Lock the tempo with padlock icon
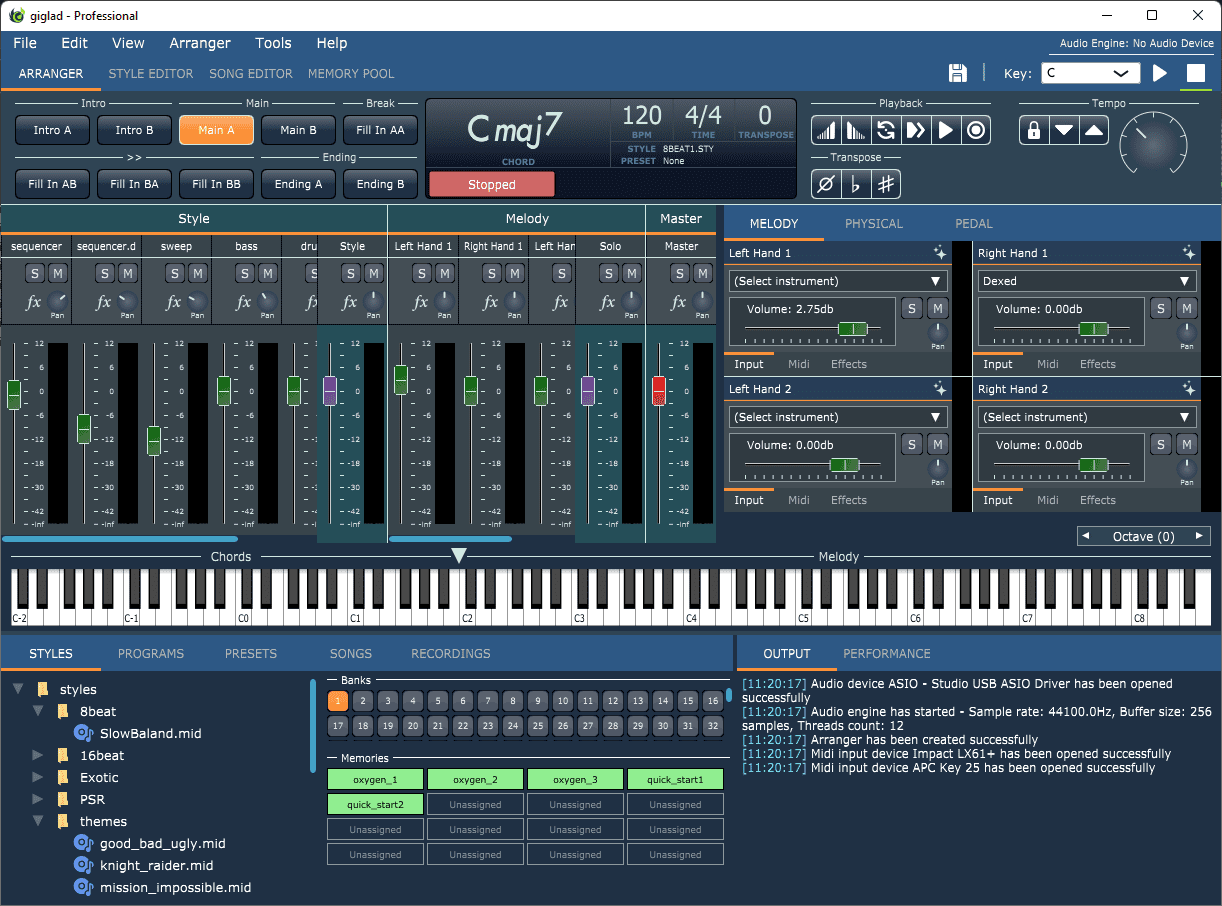1222x906 pixels. coord(1034,130)
